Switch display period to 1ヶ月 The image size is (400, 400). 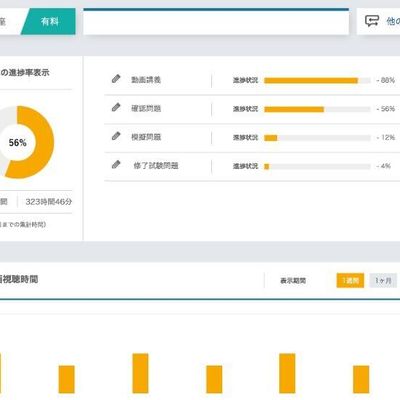click(x=383, y=281)
